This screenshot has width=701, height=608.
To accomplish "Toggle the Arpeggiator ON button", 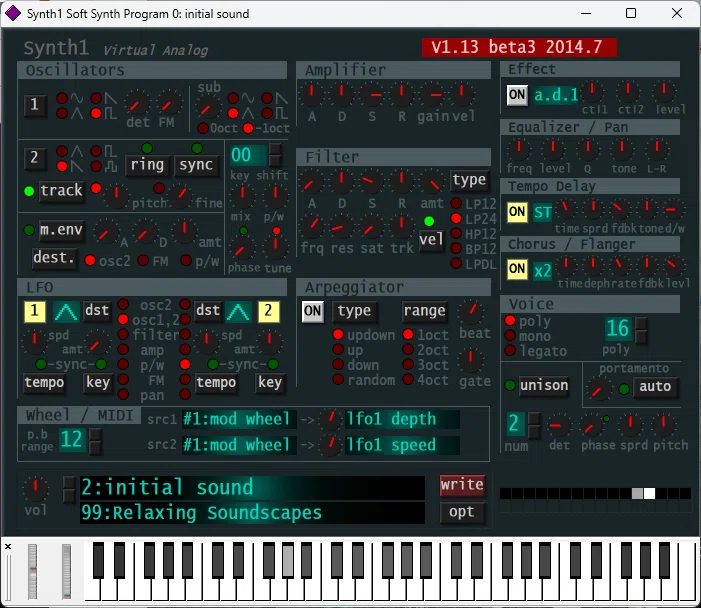I will (x=312, y=311).
